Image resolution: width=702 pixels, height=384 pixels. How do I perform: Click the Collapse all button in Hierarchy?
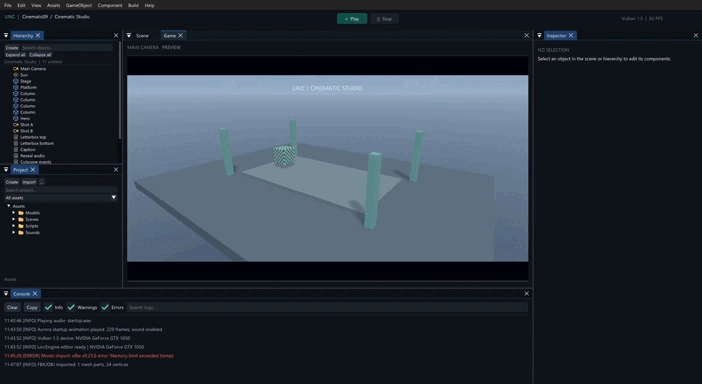click(x=40, y=55)
